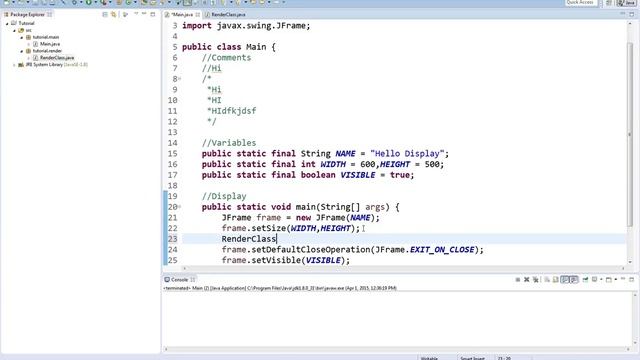Open the Open Perspective dialog icon
The height and width of the screenshot is (360, 640).
[609, 3]
